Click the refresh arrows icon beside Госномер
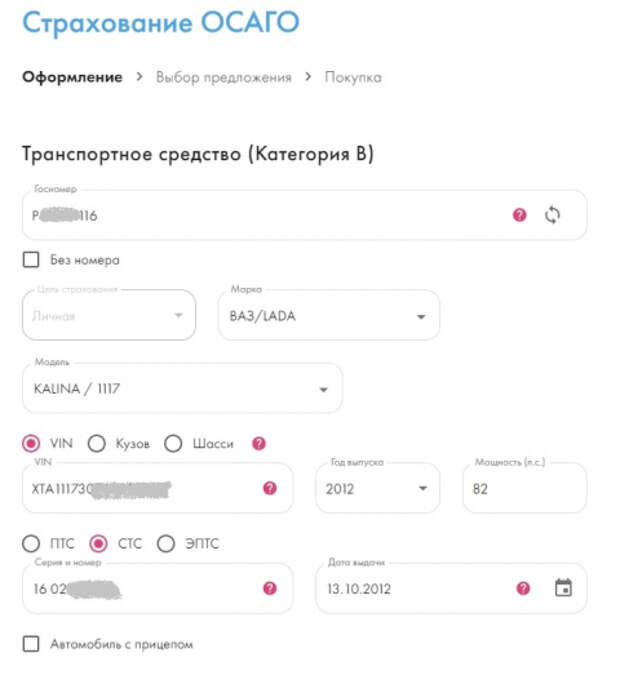620x693 pixels. coord(552,215)
